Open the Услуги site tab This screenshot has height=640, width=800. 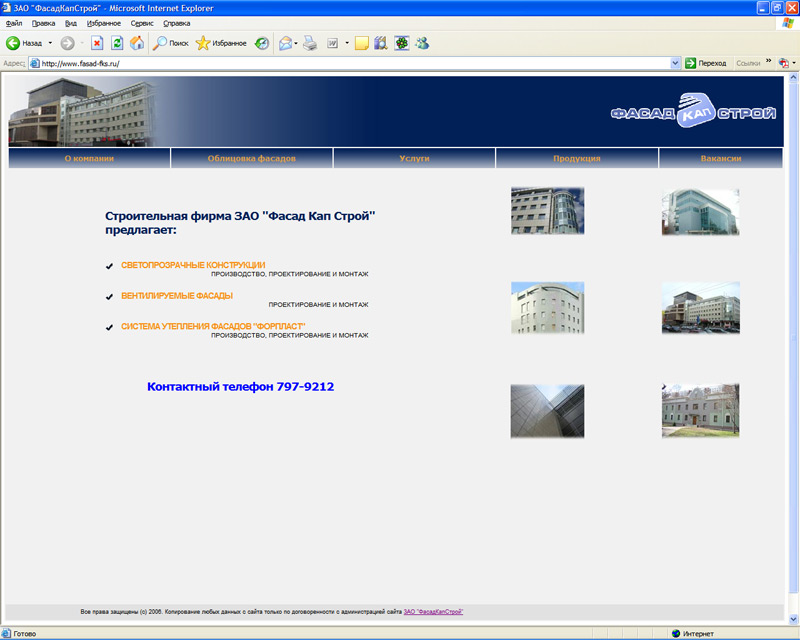pos(414,158)
